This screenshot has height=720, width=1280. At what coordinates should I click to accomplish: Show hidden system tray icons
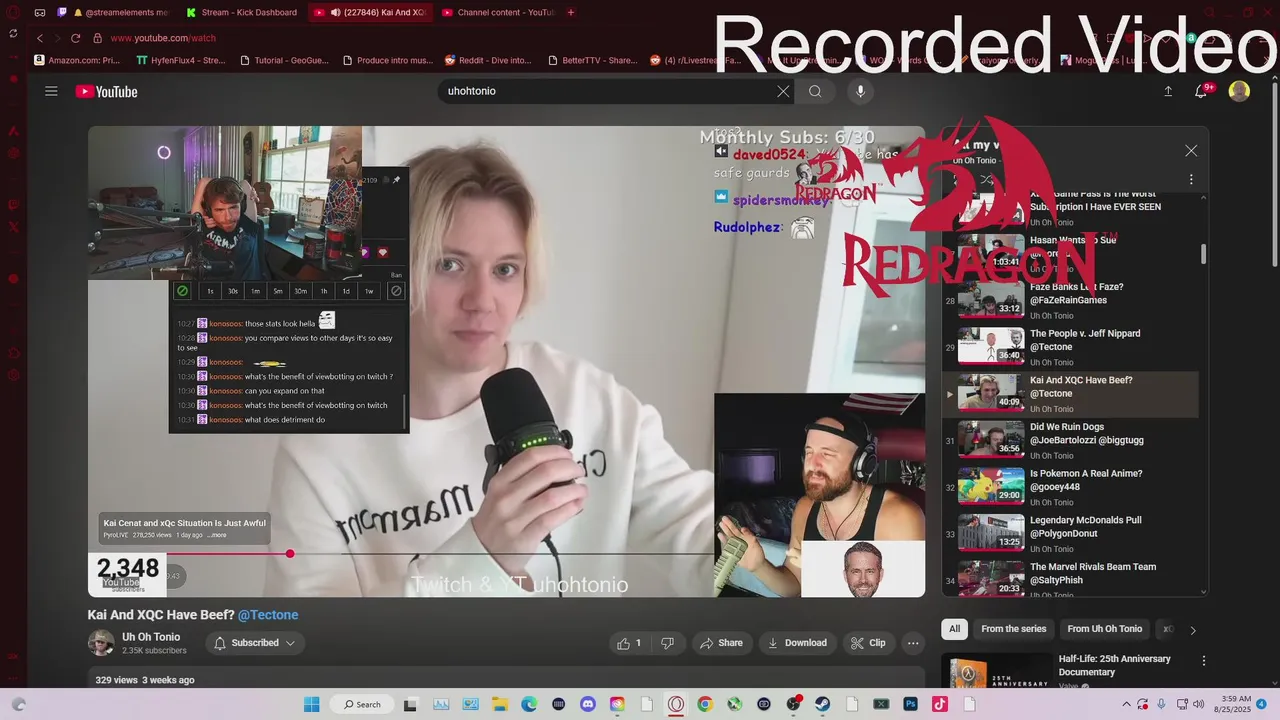click(x=1127, y=704)
